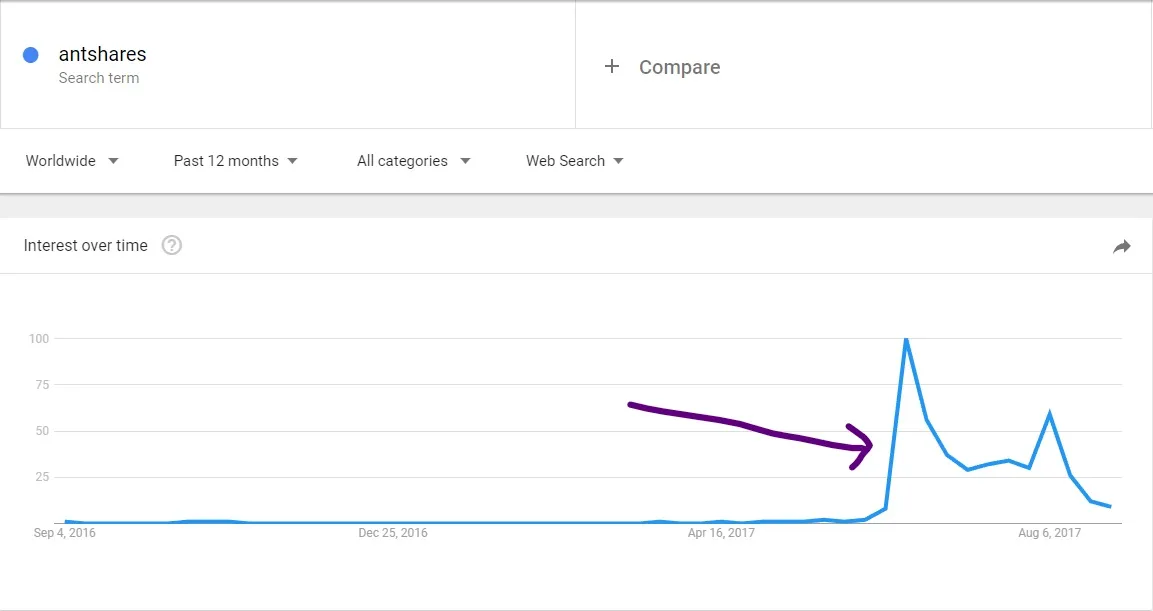Edit the antshares search term

102,54
